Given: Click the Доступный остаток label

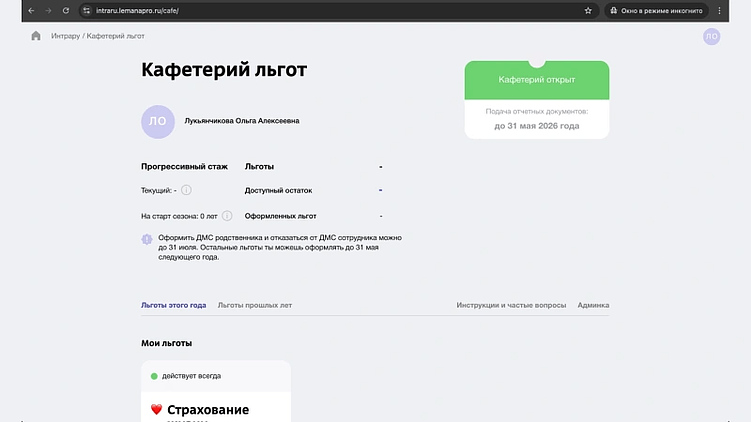Looking at the screenshot, I should [x=278, y=190].
